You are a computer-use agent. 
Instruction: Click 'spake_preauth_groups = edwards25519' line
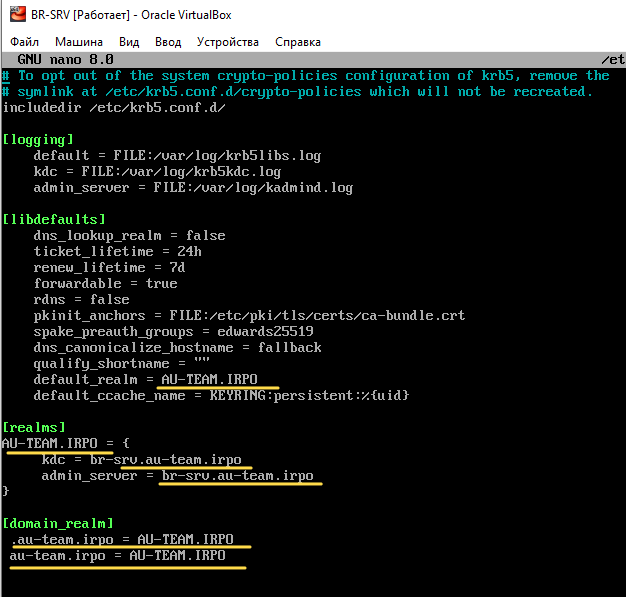(173, 331)
